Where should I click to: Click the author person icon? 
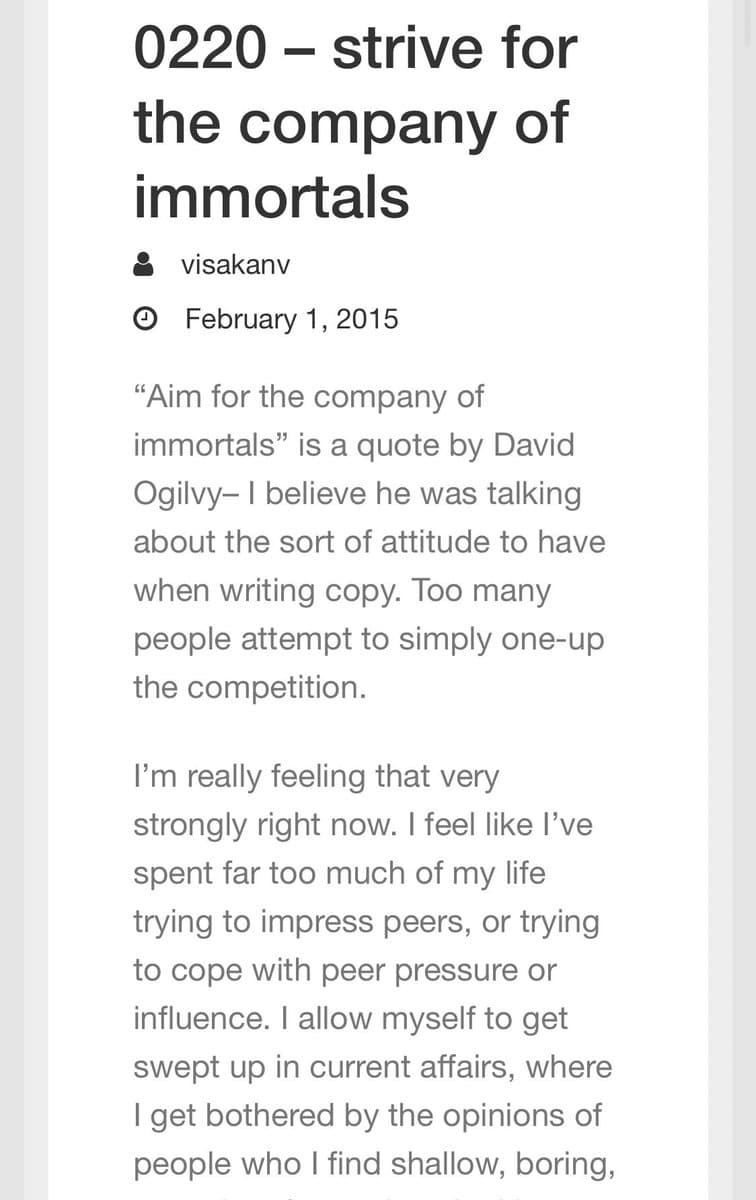(144, 265)
